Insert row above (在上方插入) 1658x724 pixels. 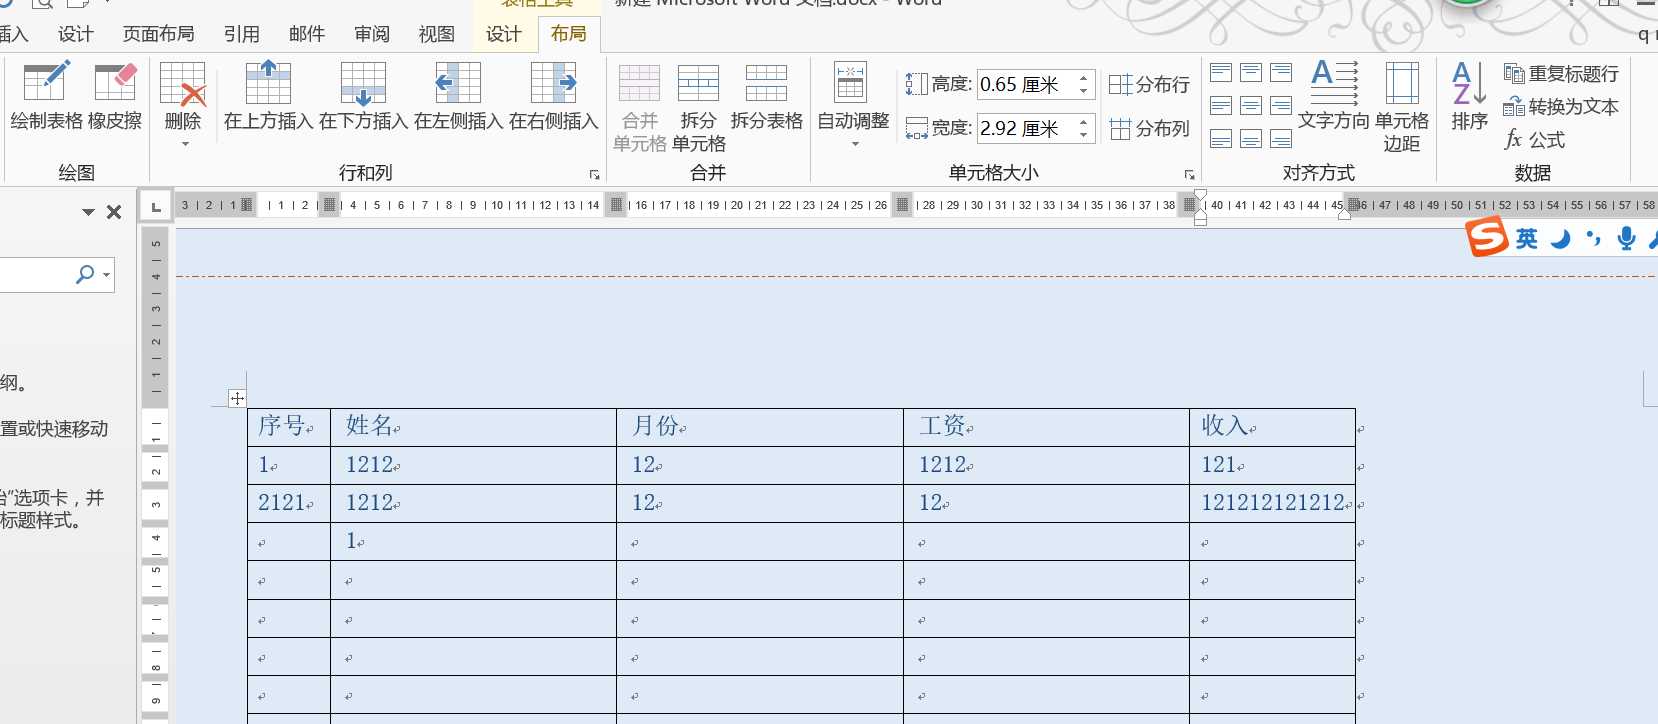coord(268,96)
